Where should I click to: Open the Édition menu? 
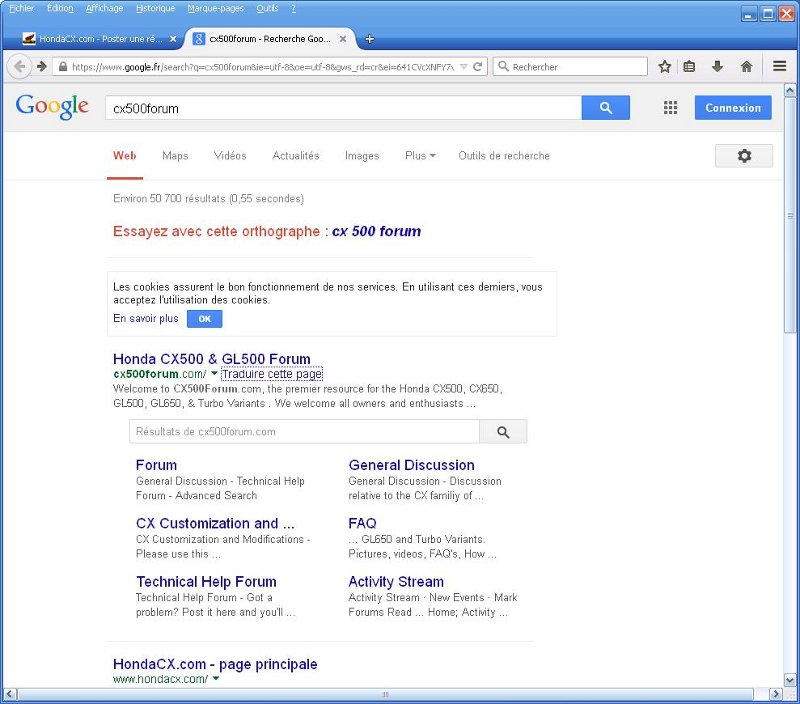pyautogui.click(x=60, y=8)
